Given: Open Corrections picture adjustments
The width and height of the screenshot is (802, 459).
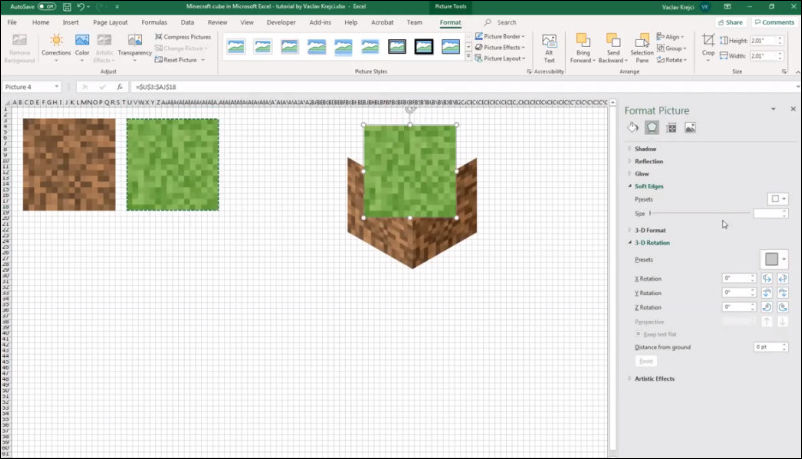Looking at the screenshot, I should point(56,48).
